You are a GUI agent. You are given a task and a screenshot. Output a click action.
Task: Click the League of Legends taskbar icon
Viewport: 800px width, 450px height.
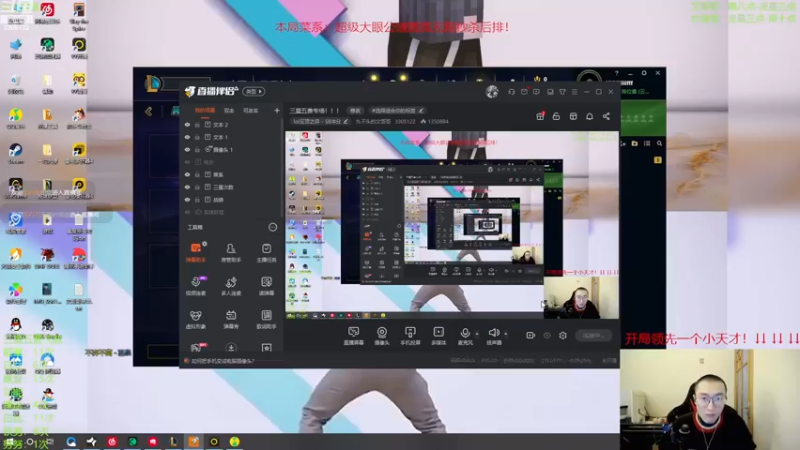pos(173,441)
